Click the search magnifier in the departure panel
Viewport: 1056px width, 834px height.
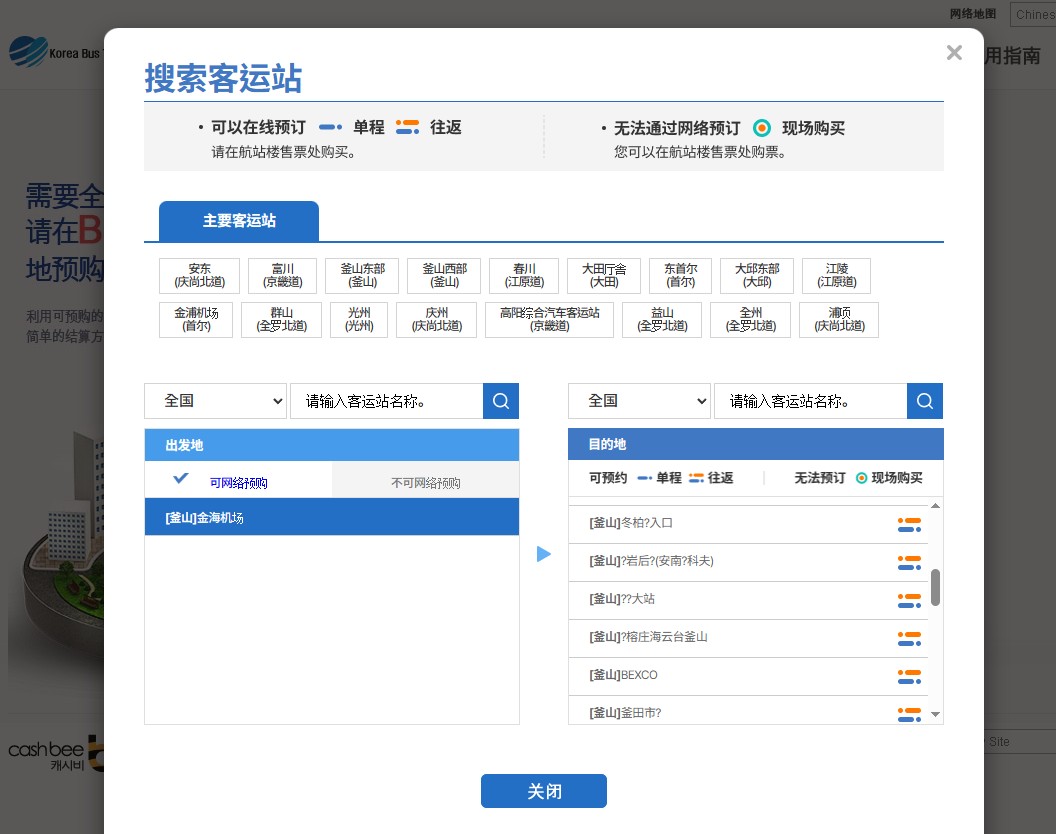point(501,400)
